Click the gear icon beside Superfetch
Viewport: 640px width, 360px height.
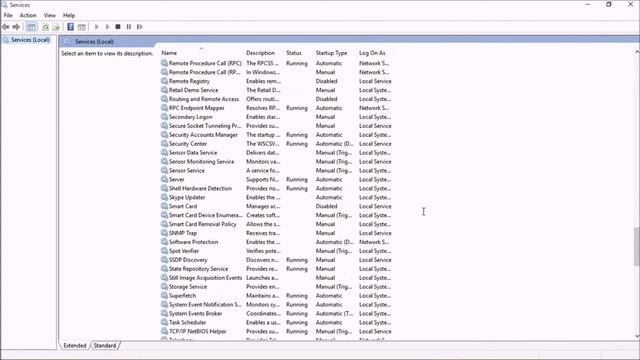[x=164, y=296]
